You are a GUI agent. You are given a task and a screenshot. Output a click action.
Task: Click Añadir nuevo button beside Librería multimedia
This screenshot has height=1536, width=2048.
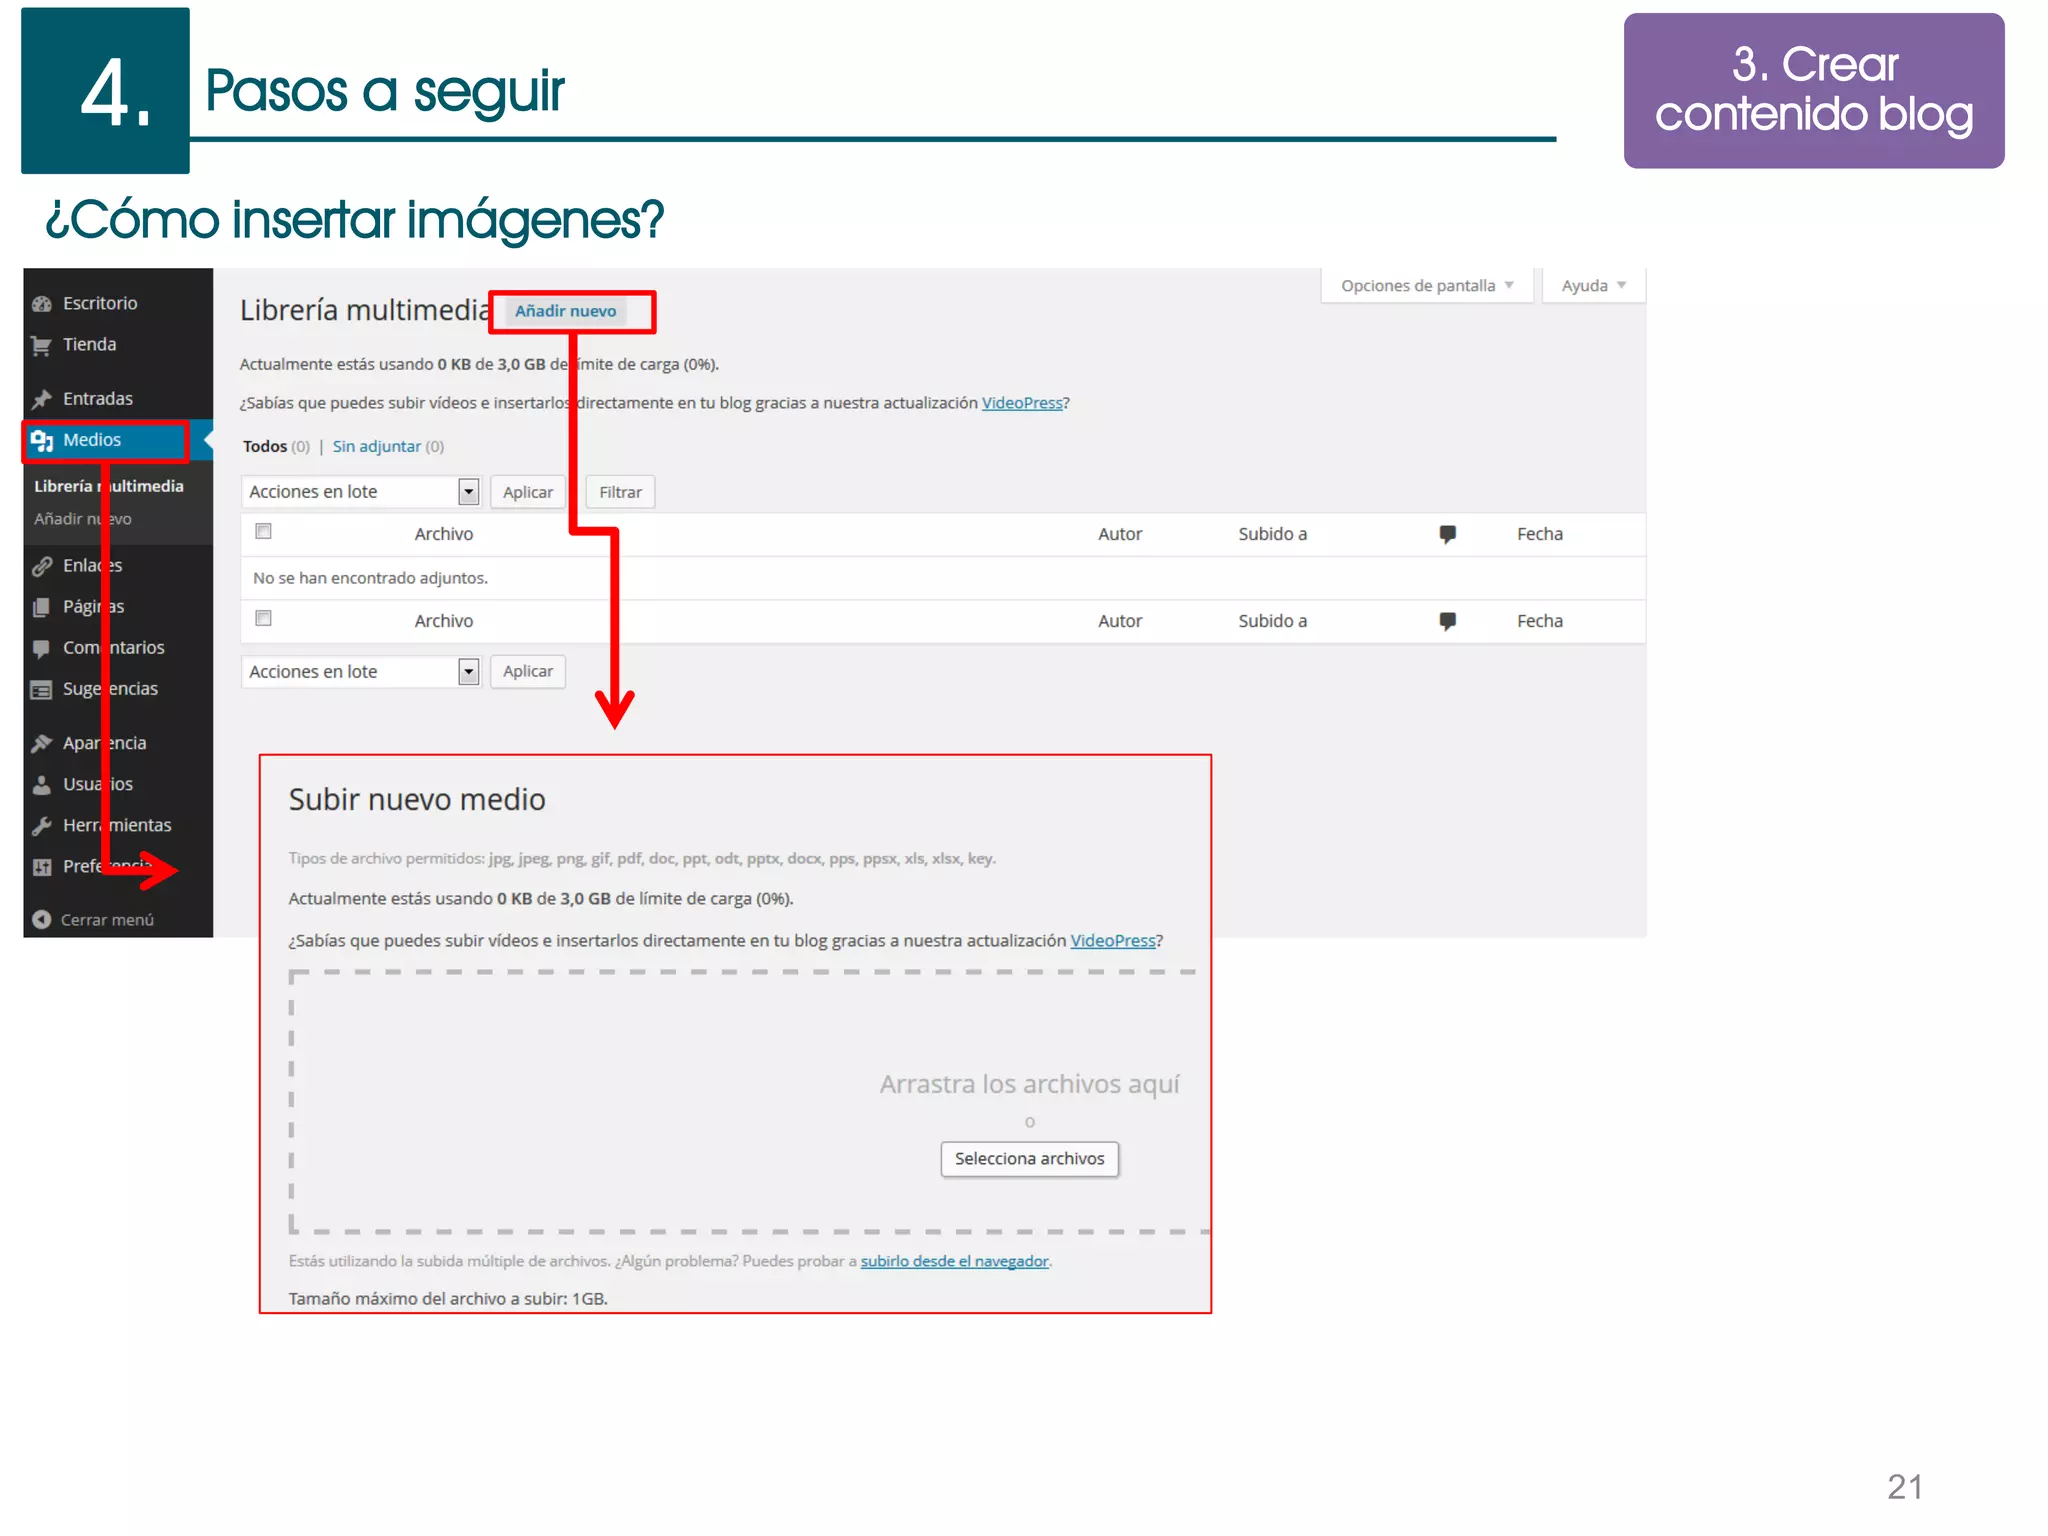[566, 312]
